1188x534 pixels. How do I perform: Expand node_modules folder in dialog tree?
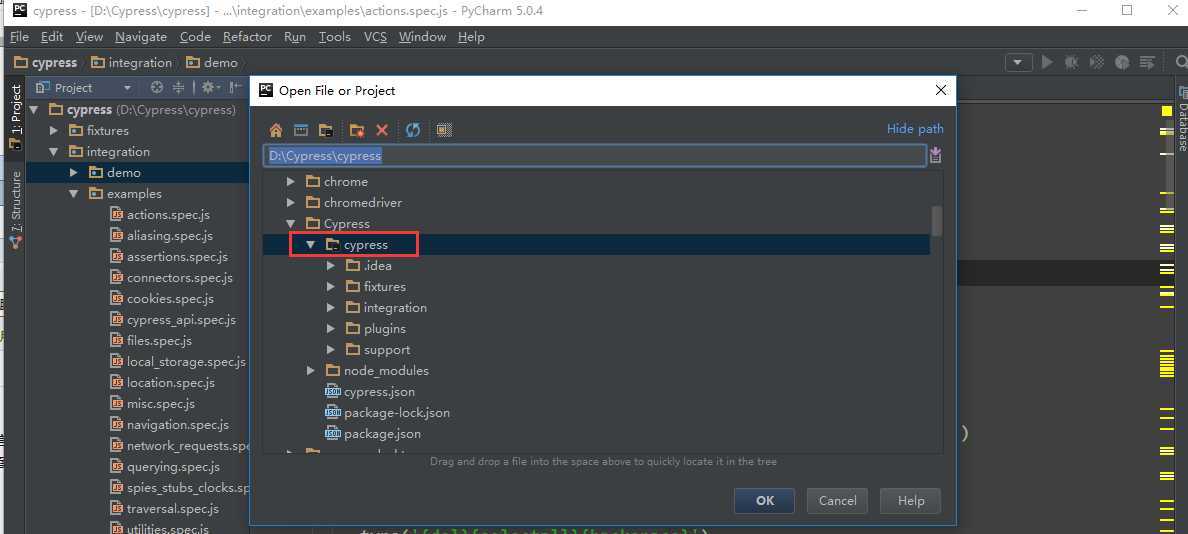tap(311, 370)
